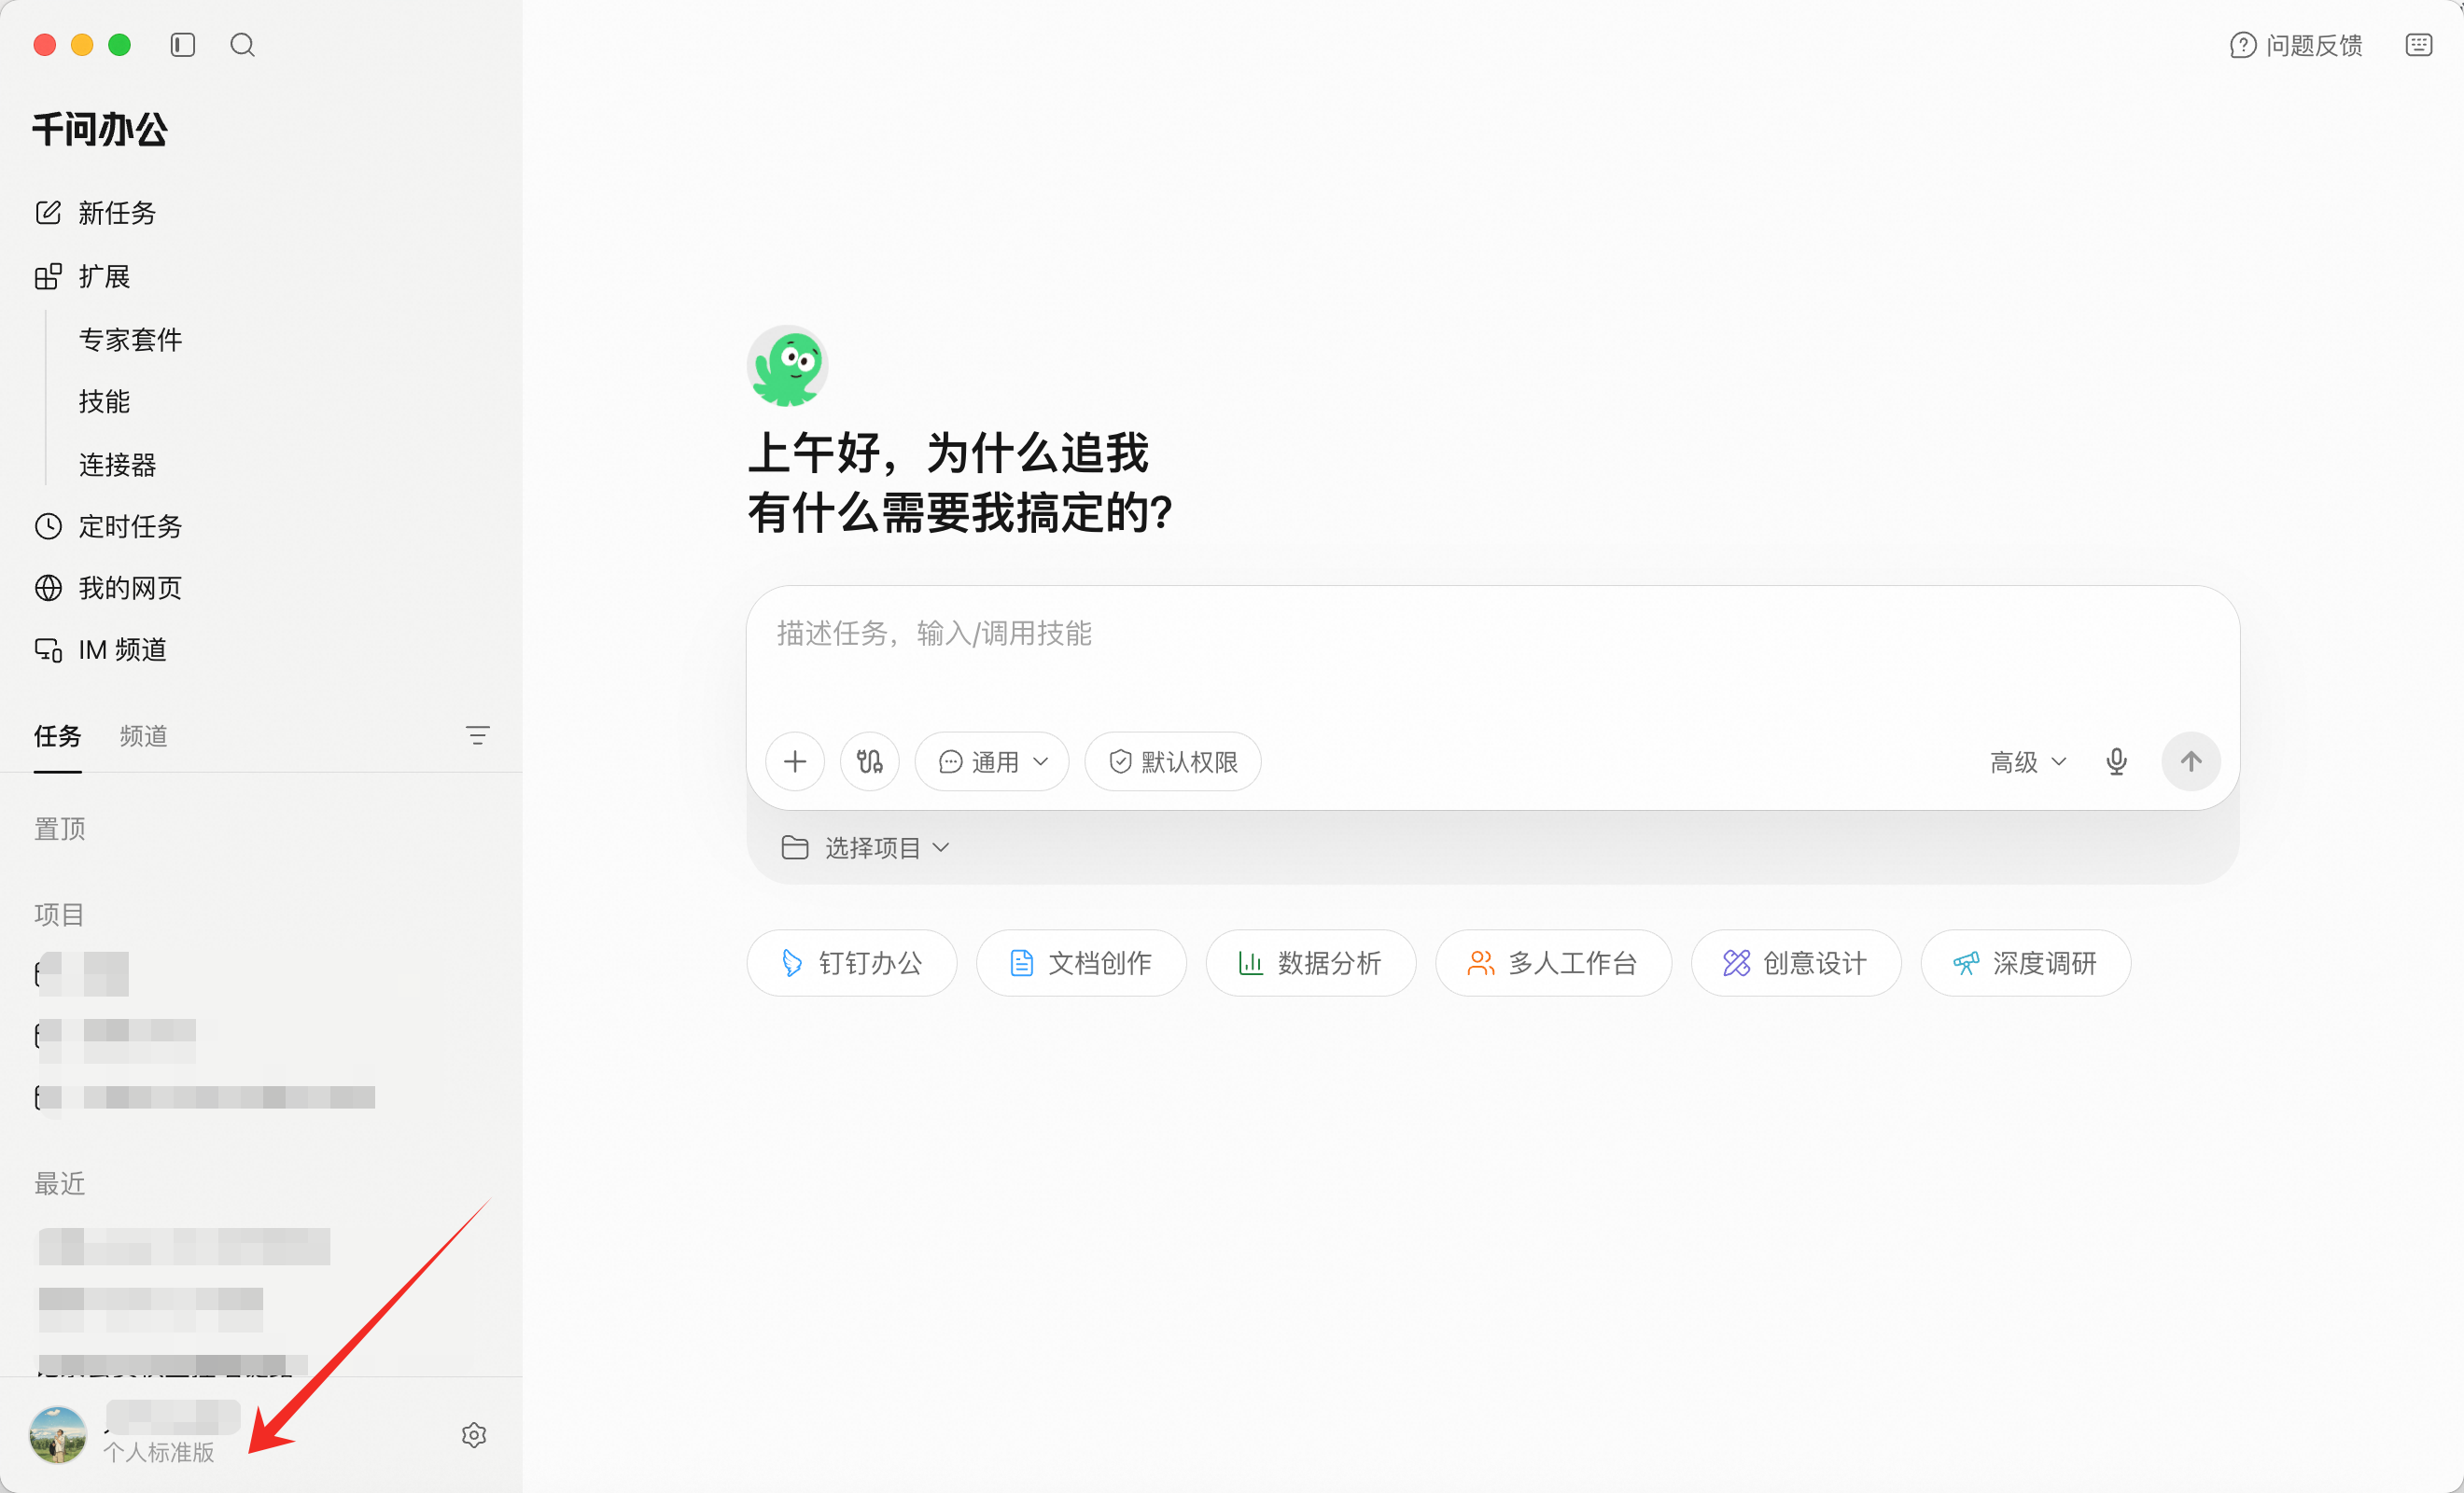Select the 深度调研 shortcut chip
This screenshot has width=2464, height=1493.
(2026, 963)
